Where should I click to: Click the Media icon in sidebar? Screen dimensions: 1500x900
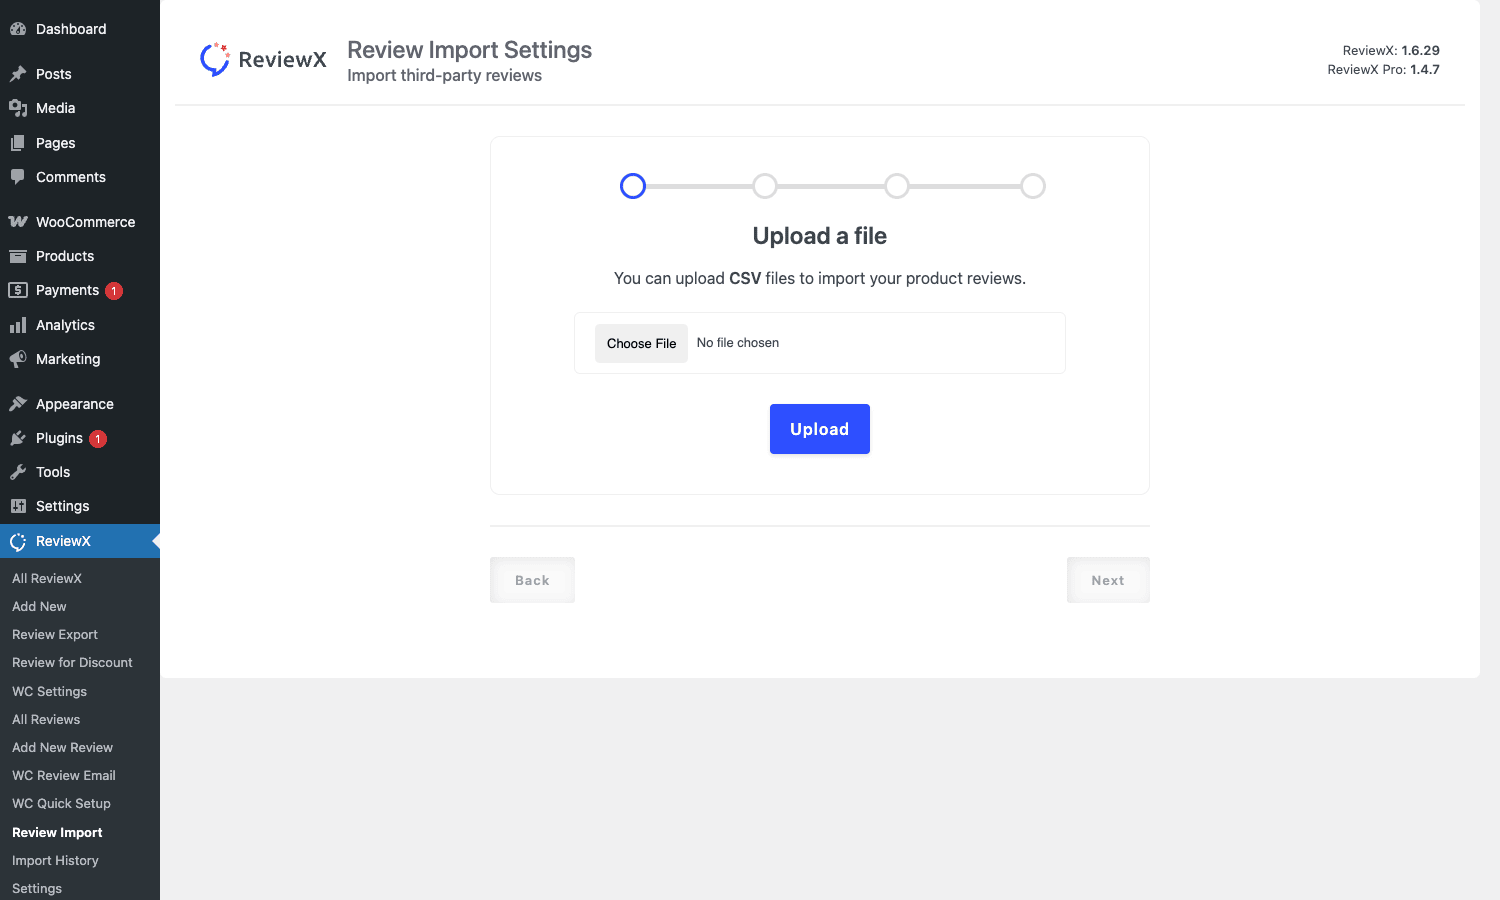point(18,108)
